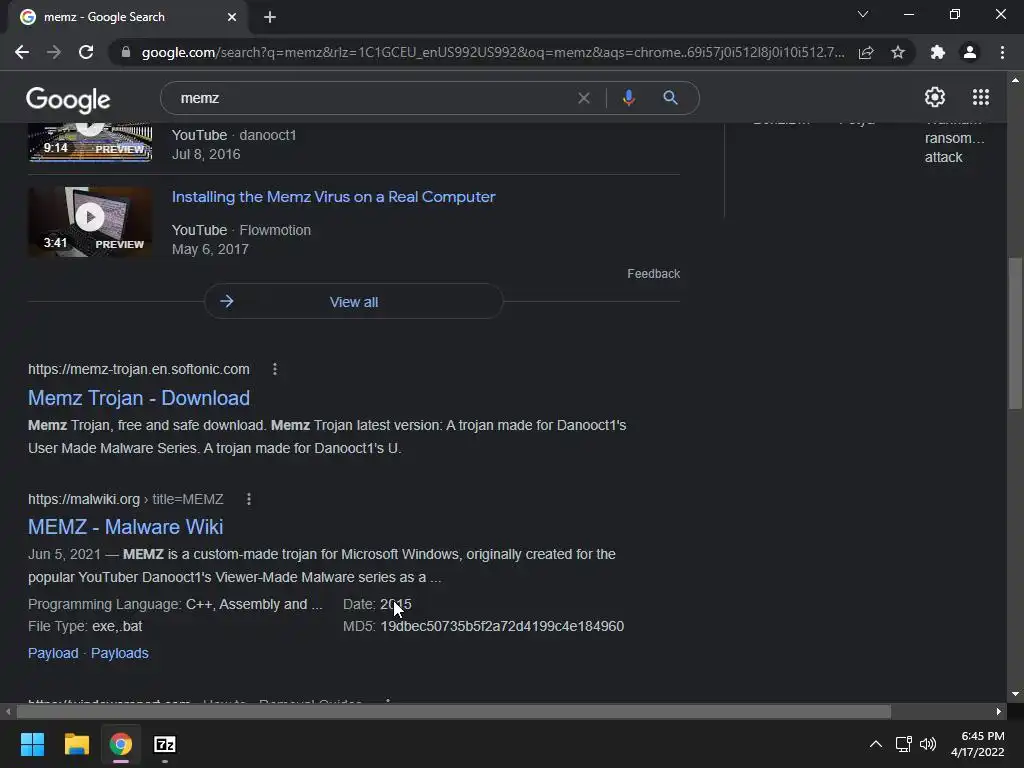
Task: Open Google quick settings gear
Action: point(935,97)
